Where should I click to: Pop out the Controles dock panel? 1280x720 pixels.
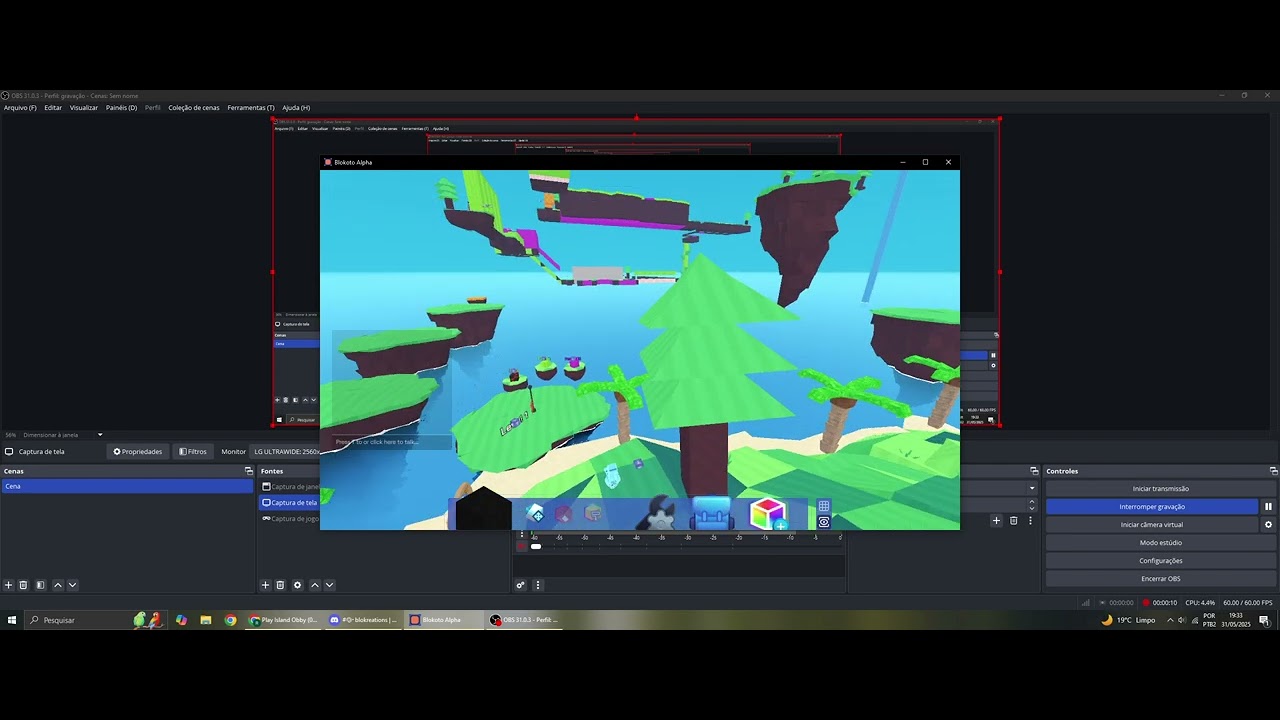[1274, 471]
